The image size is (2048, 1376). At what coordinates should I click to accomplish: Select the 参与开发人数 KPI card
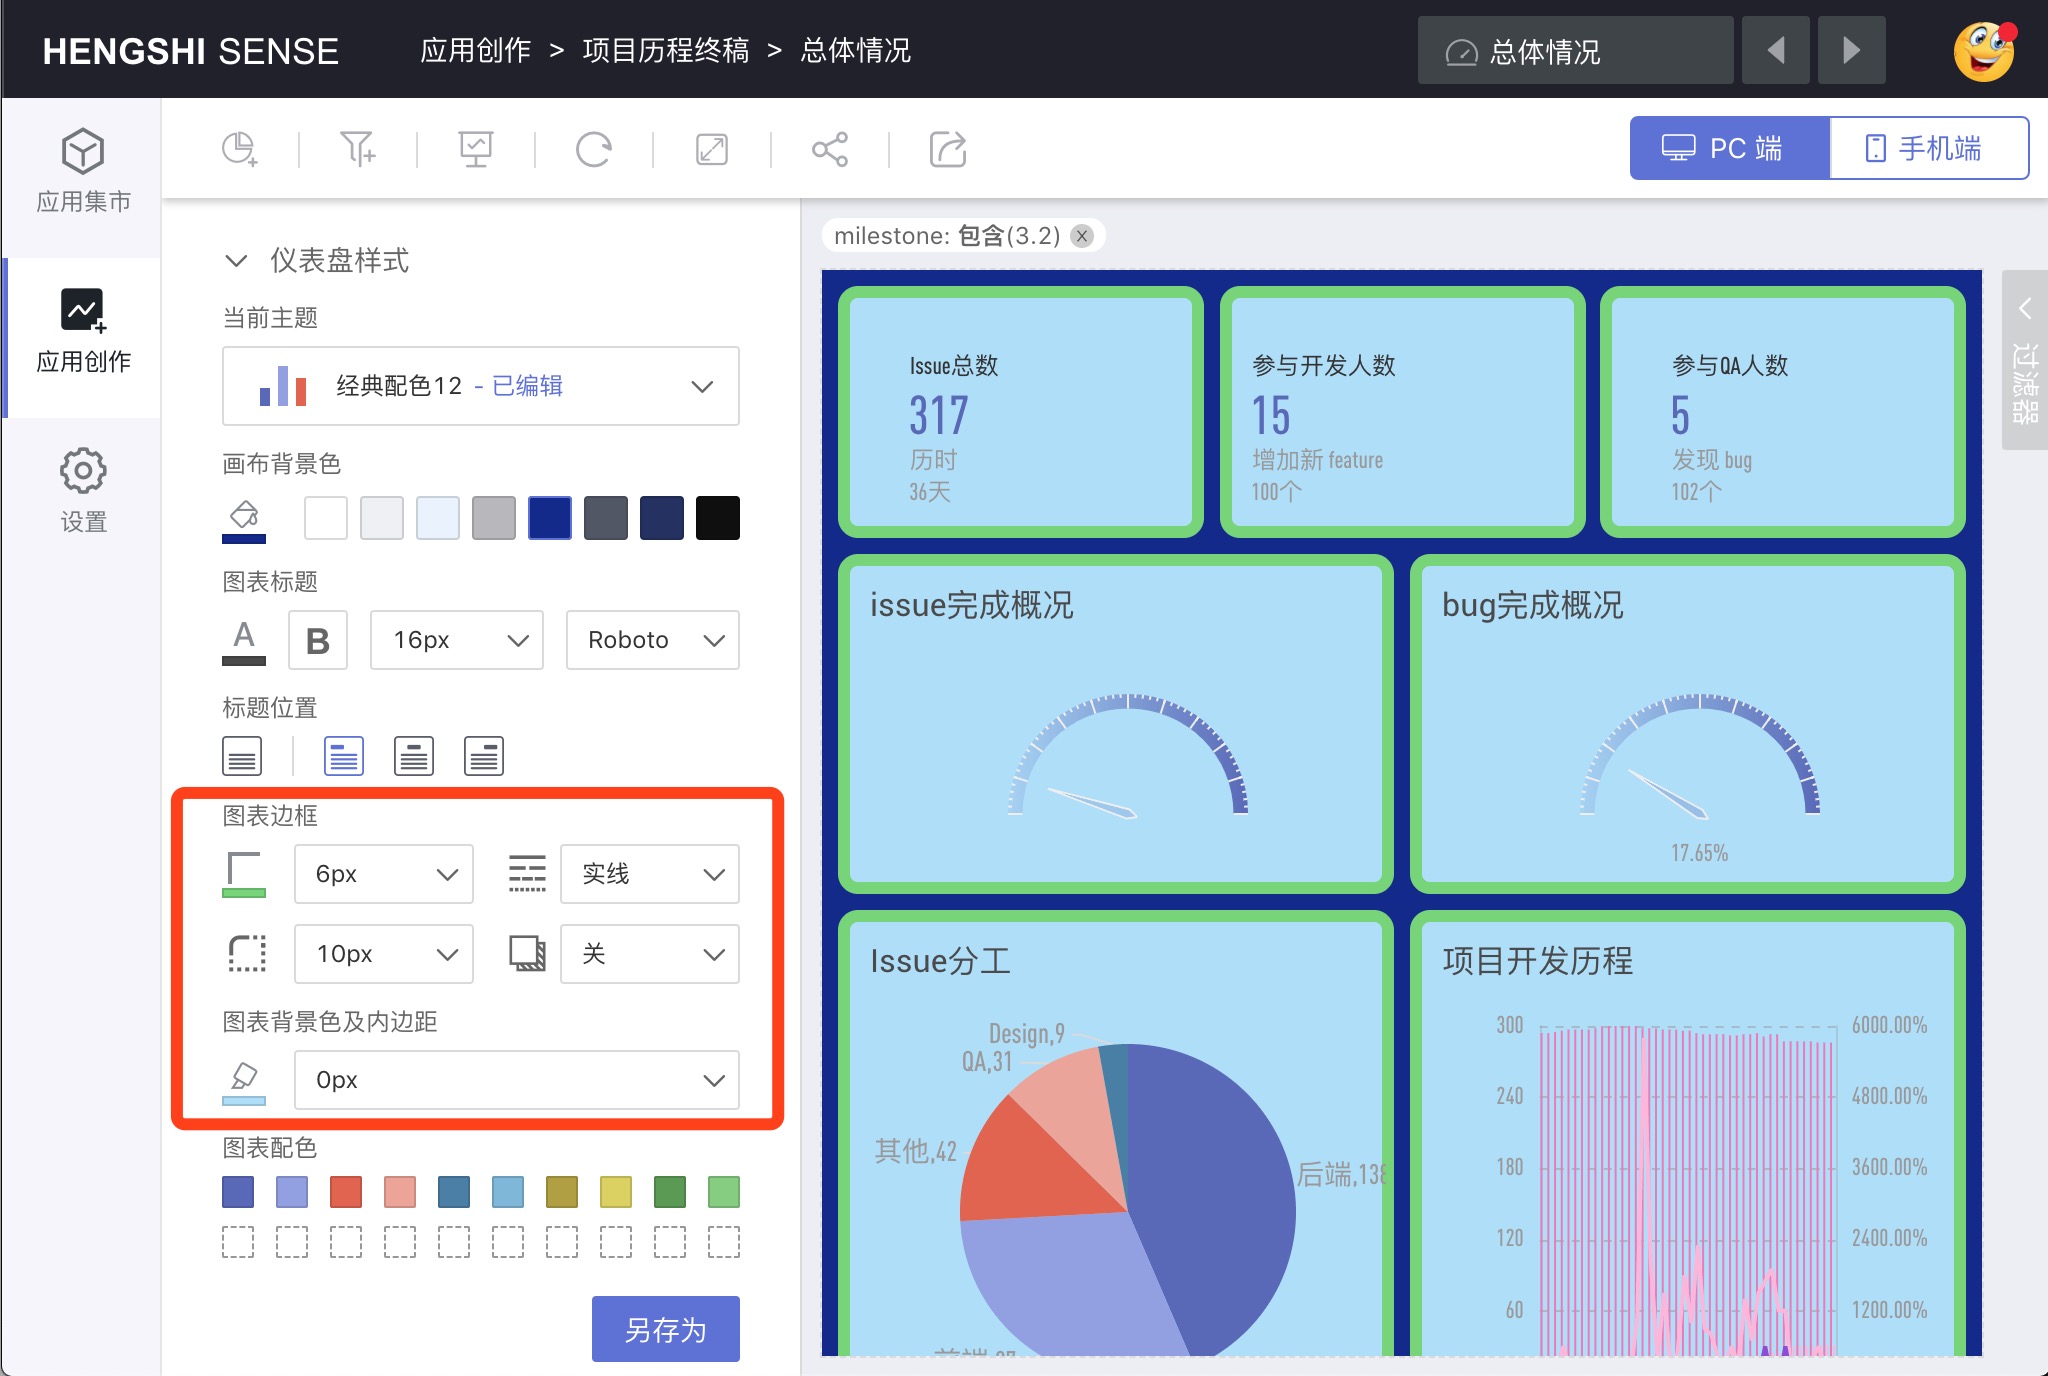[1403, 412]
